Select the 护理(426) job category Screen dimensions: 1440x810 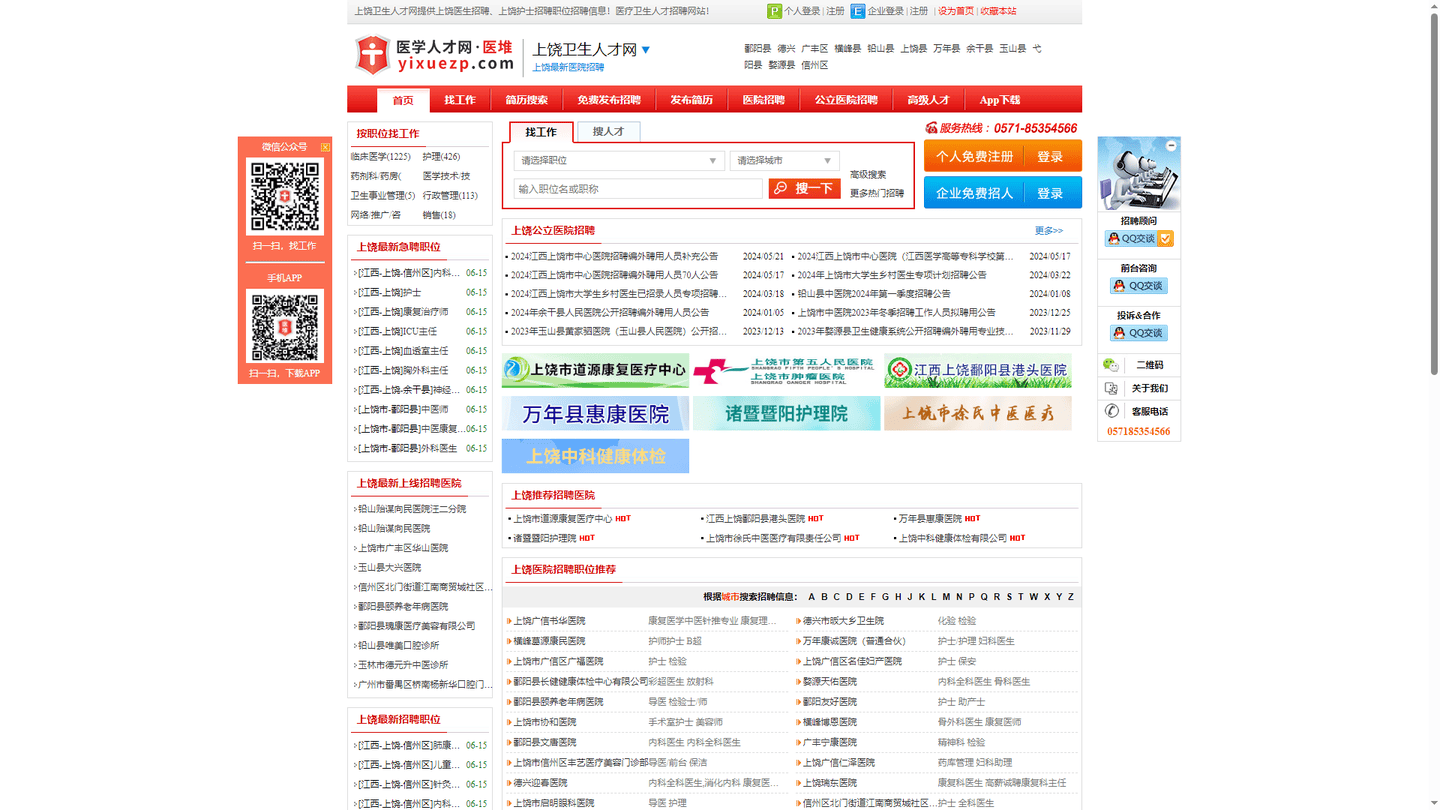[441, 157]
